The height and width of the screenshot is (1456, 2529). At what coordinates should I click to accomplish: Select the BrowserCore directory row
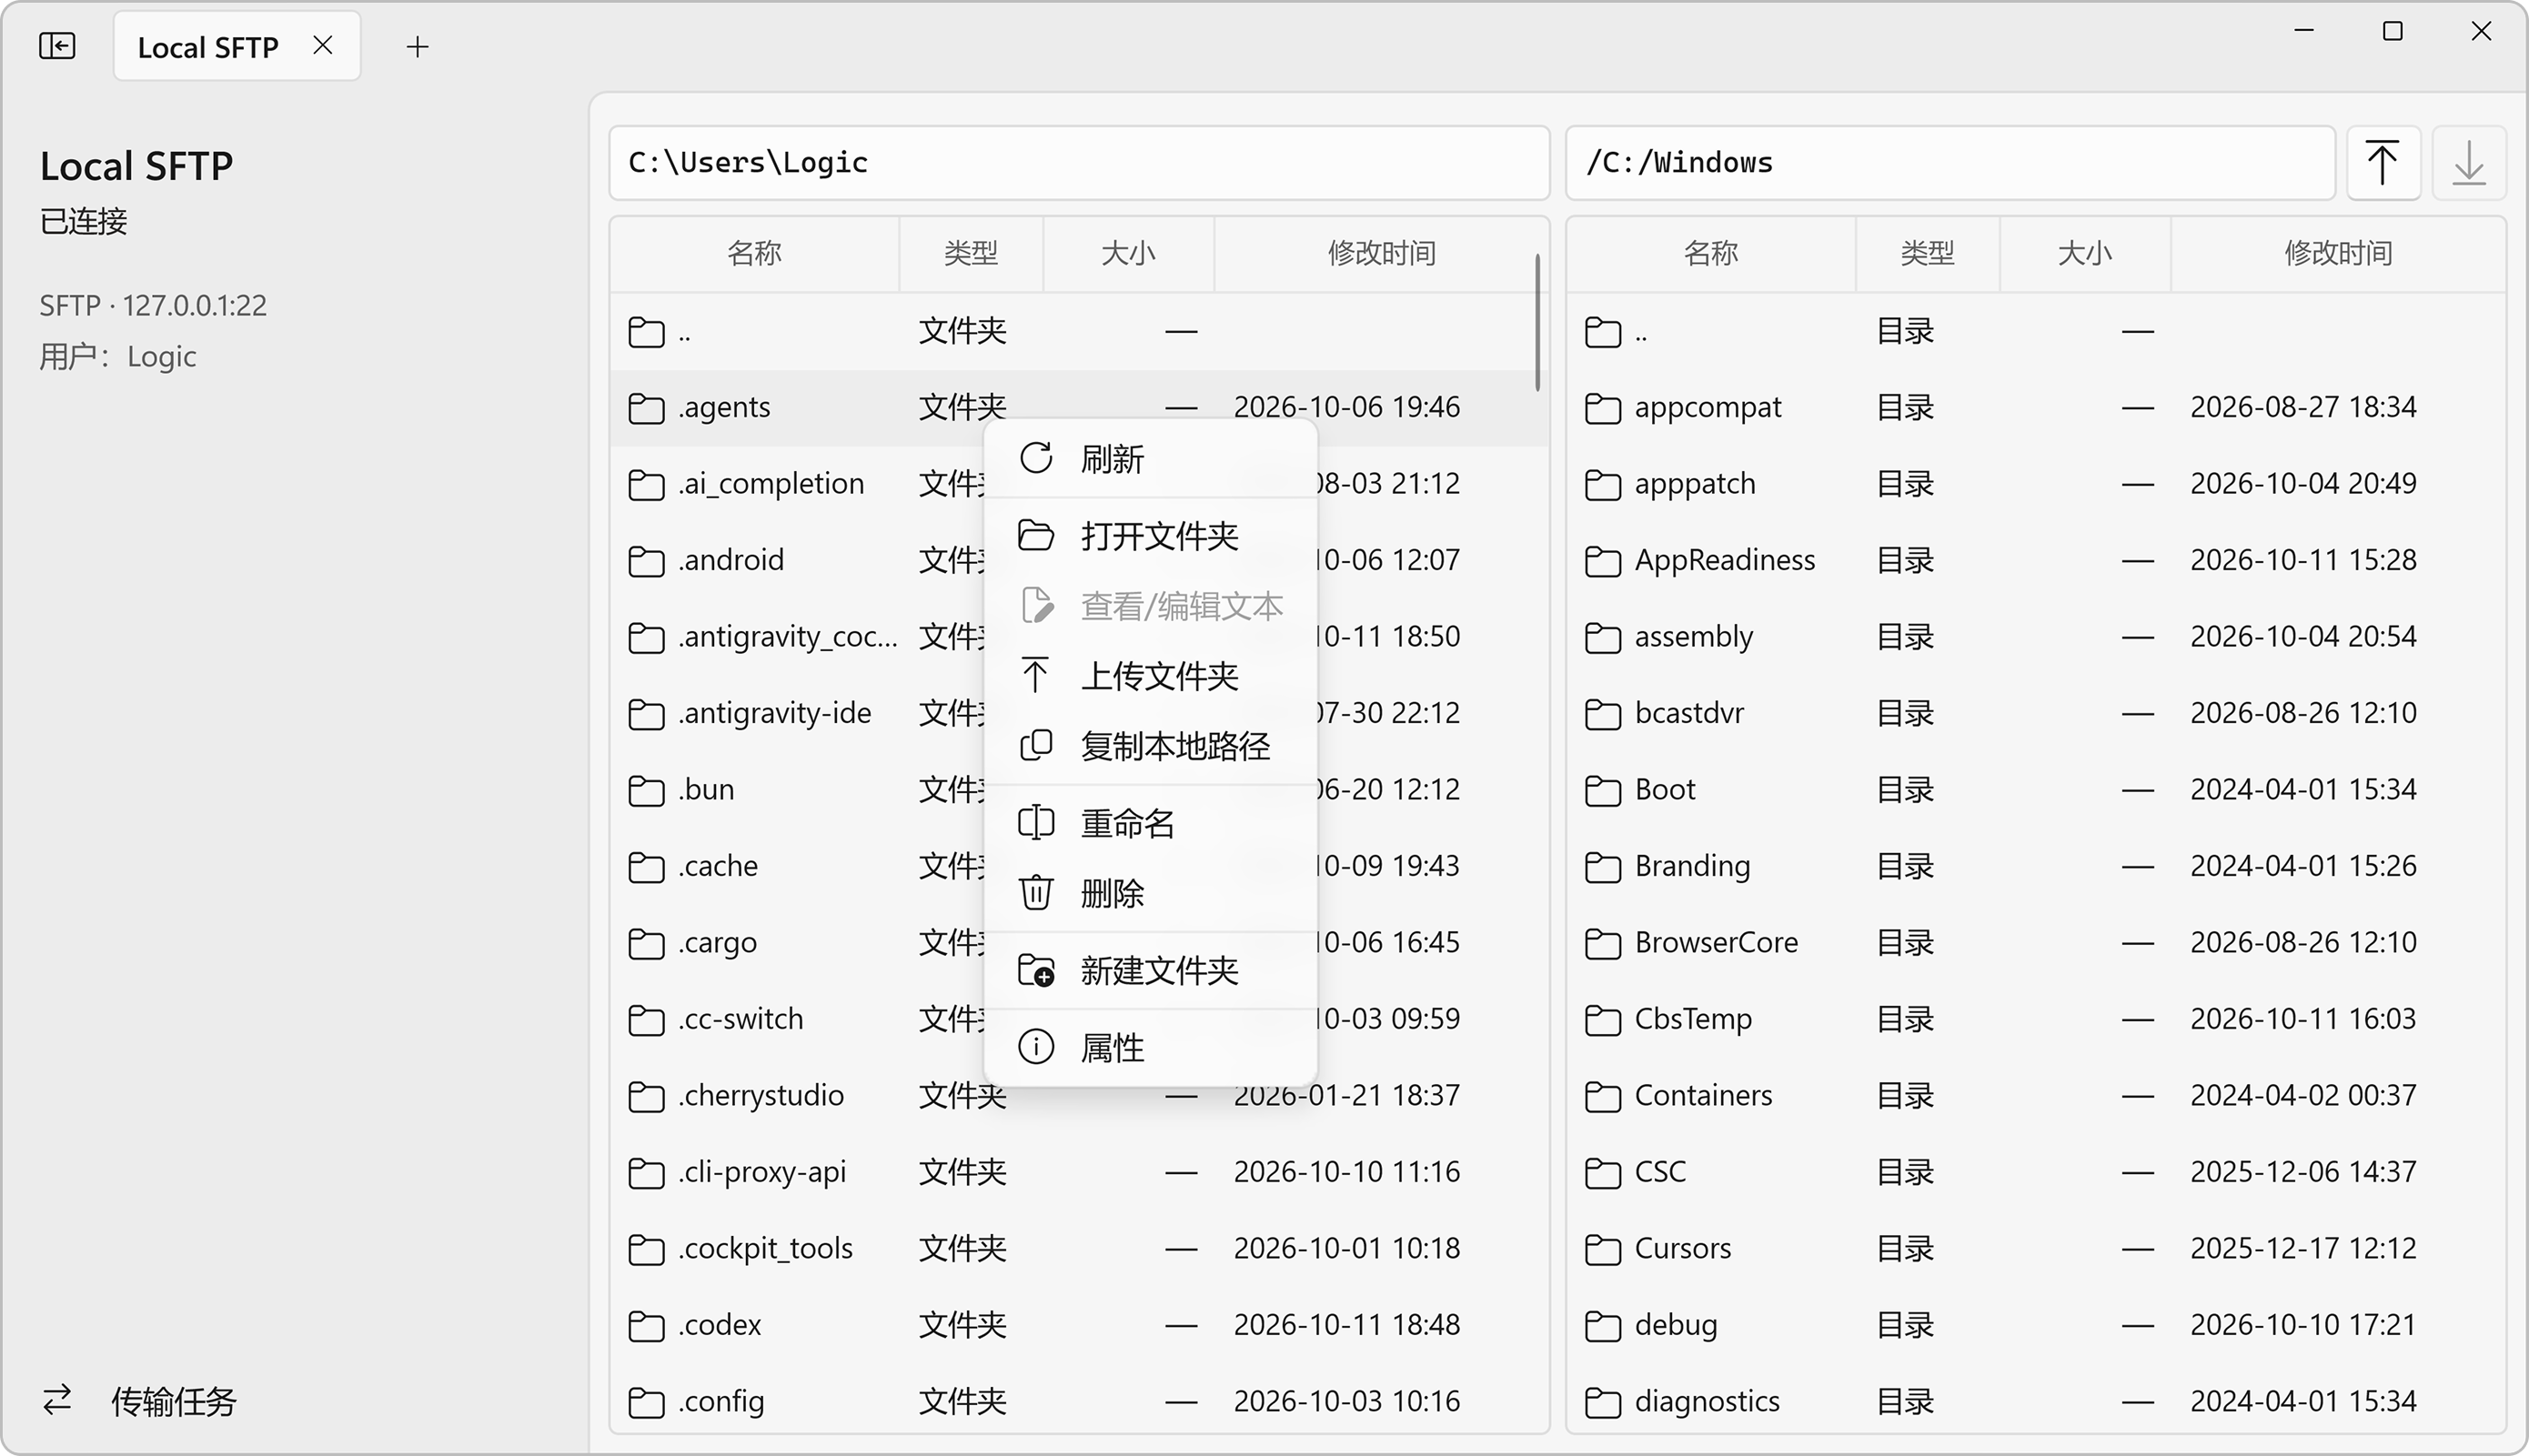pyautogui.click(x=2036, y=943)
